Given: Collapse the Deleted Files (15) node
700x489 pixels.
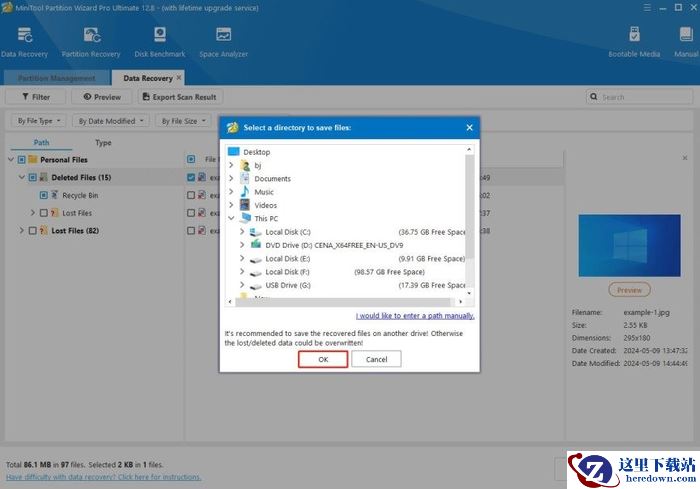Looking at the screenshot, I should [21, 177].
